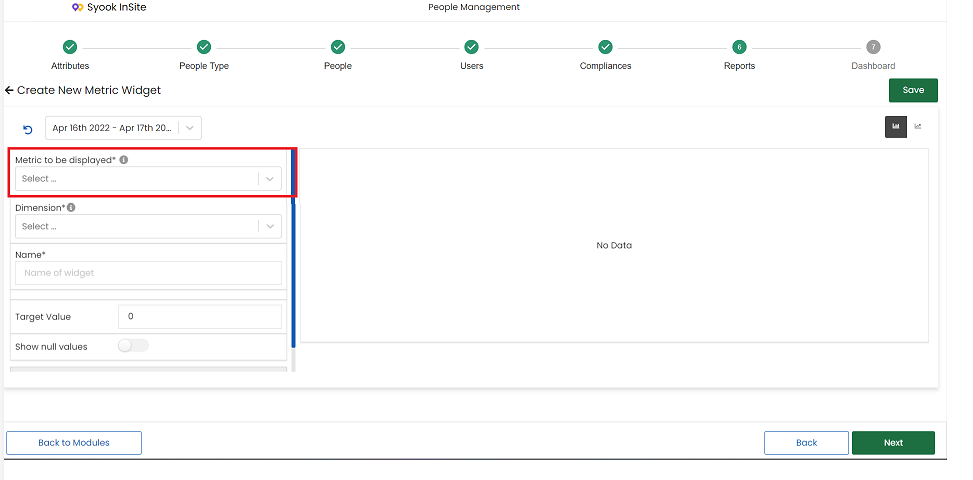973x480 pixels.
Task: Click info icon next to Metric to be displayed
Action: [x=123, y=159]
